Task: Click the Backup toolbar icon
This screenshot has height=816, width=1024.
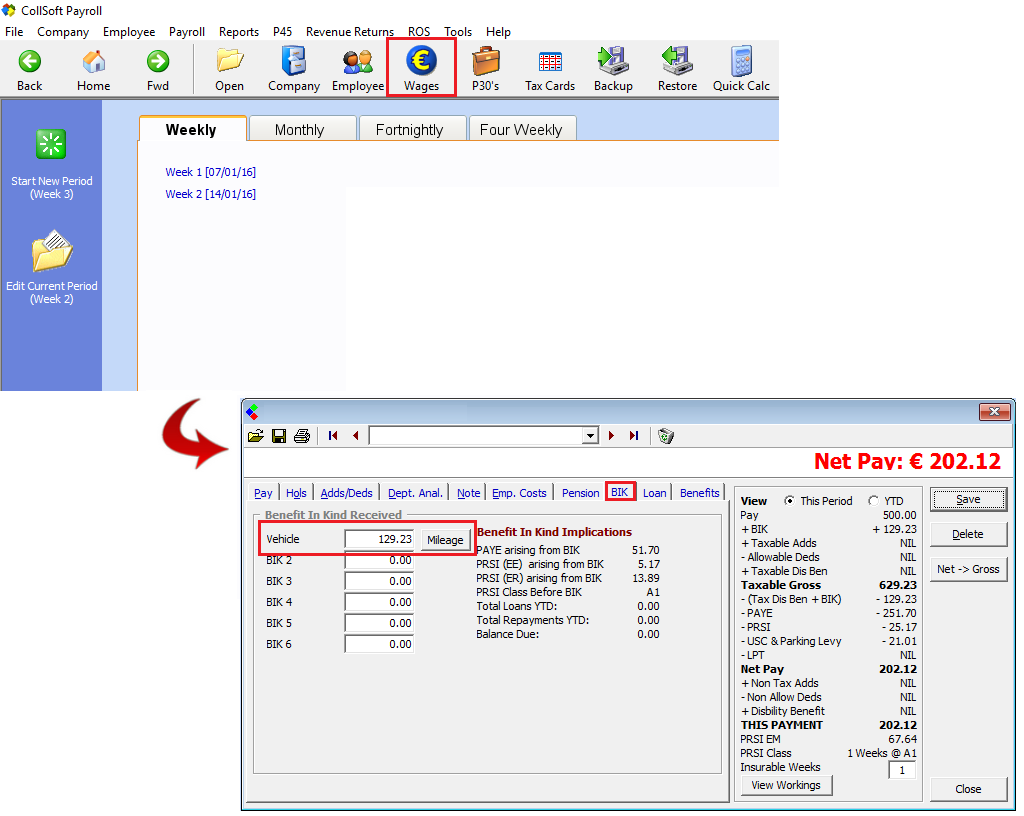Action: (x=613, y=63)
